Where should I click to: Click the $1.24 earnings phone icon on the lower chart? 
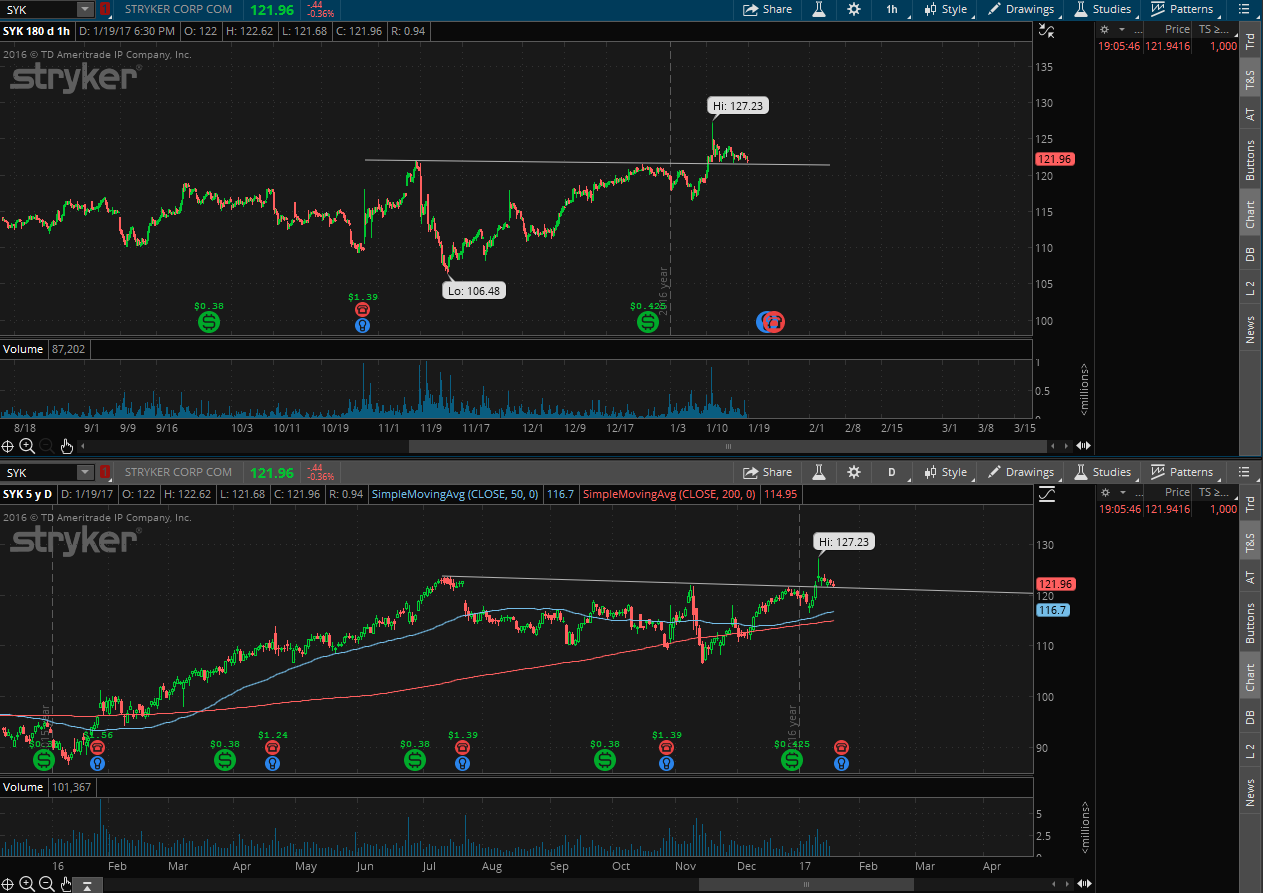coord(271,747)
